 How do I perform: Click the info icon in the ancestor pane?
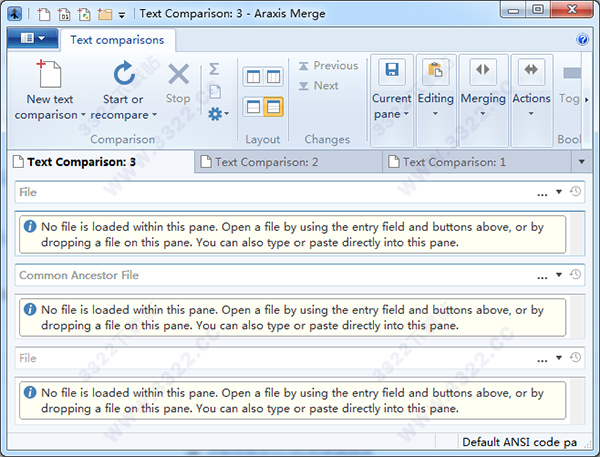click(30, 309)
